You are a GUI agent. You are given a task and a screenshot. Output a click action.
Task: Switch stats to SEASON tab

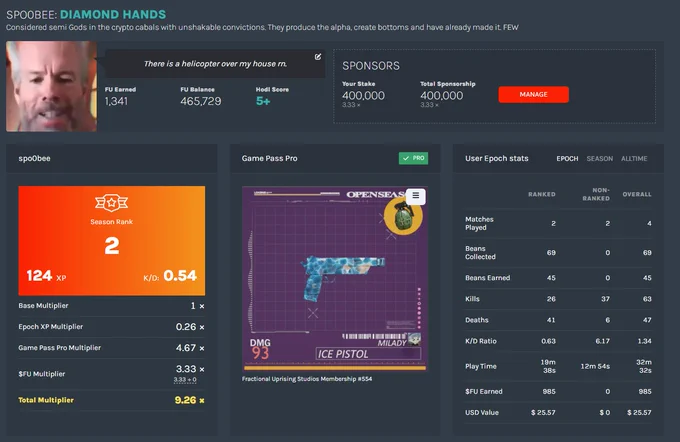tap(600, 159)
